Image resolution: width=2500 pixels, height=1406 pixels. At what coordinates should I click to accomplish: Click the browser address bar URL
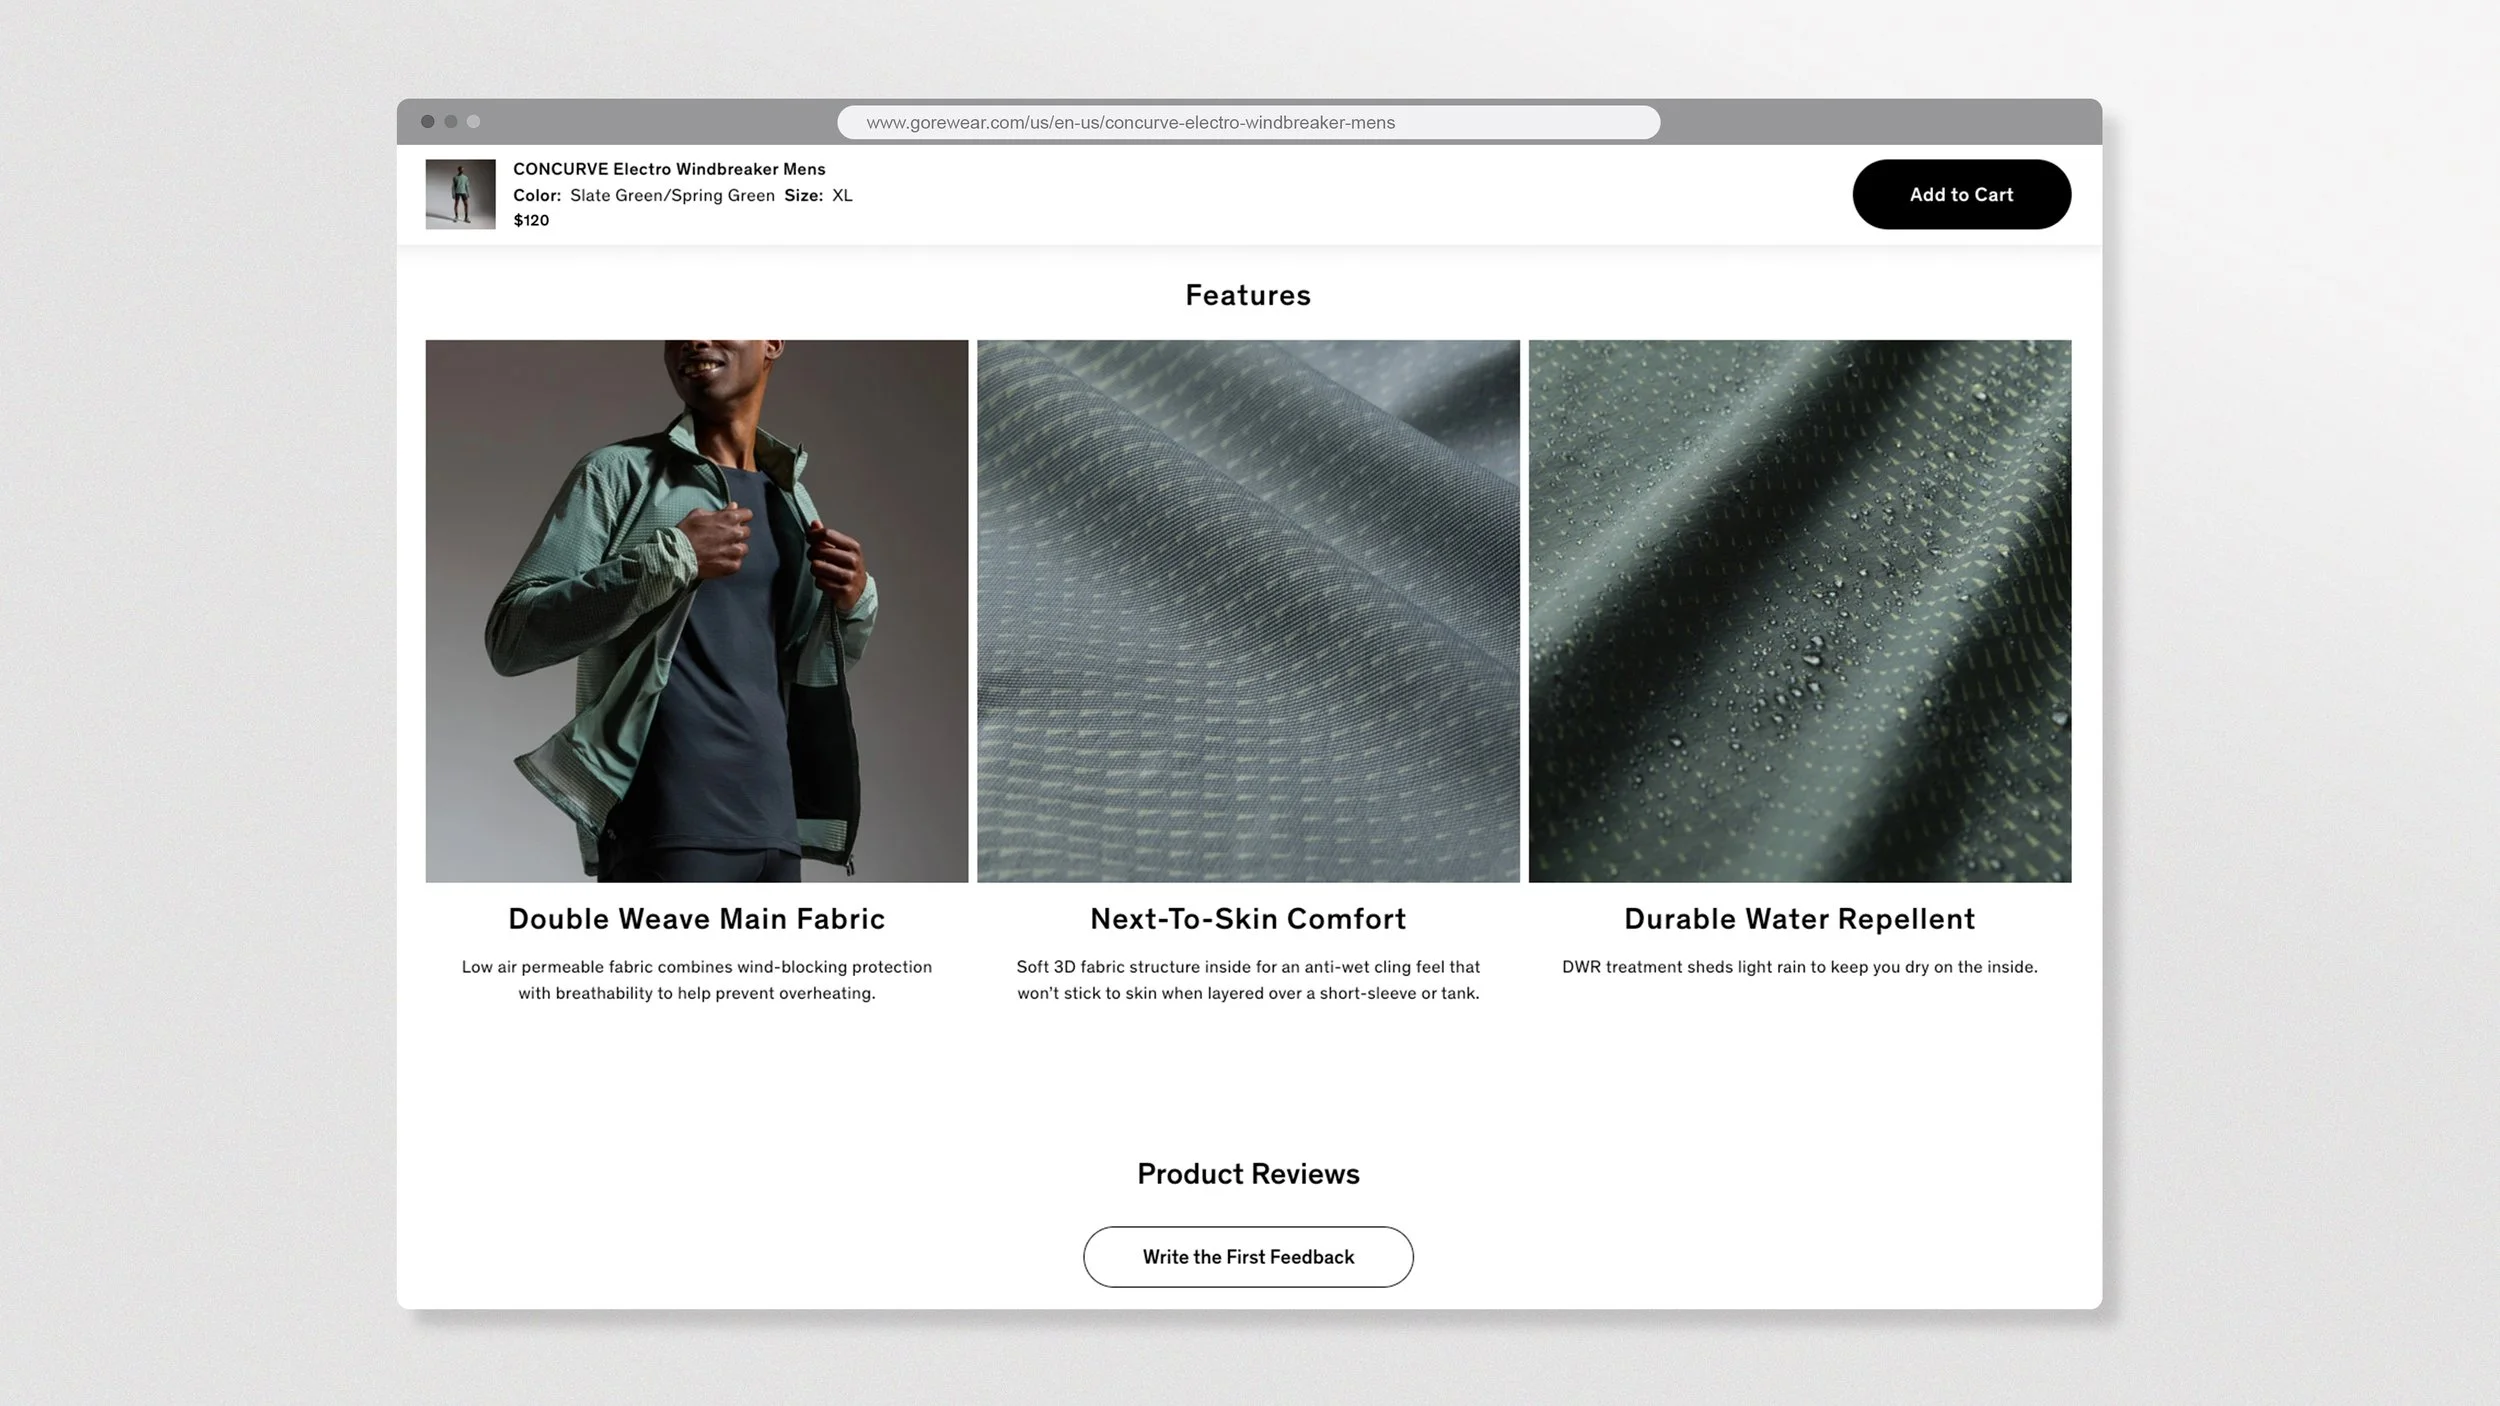click(1130, 122)
